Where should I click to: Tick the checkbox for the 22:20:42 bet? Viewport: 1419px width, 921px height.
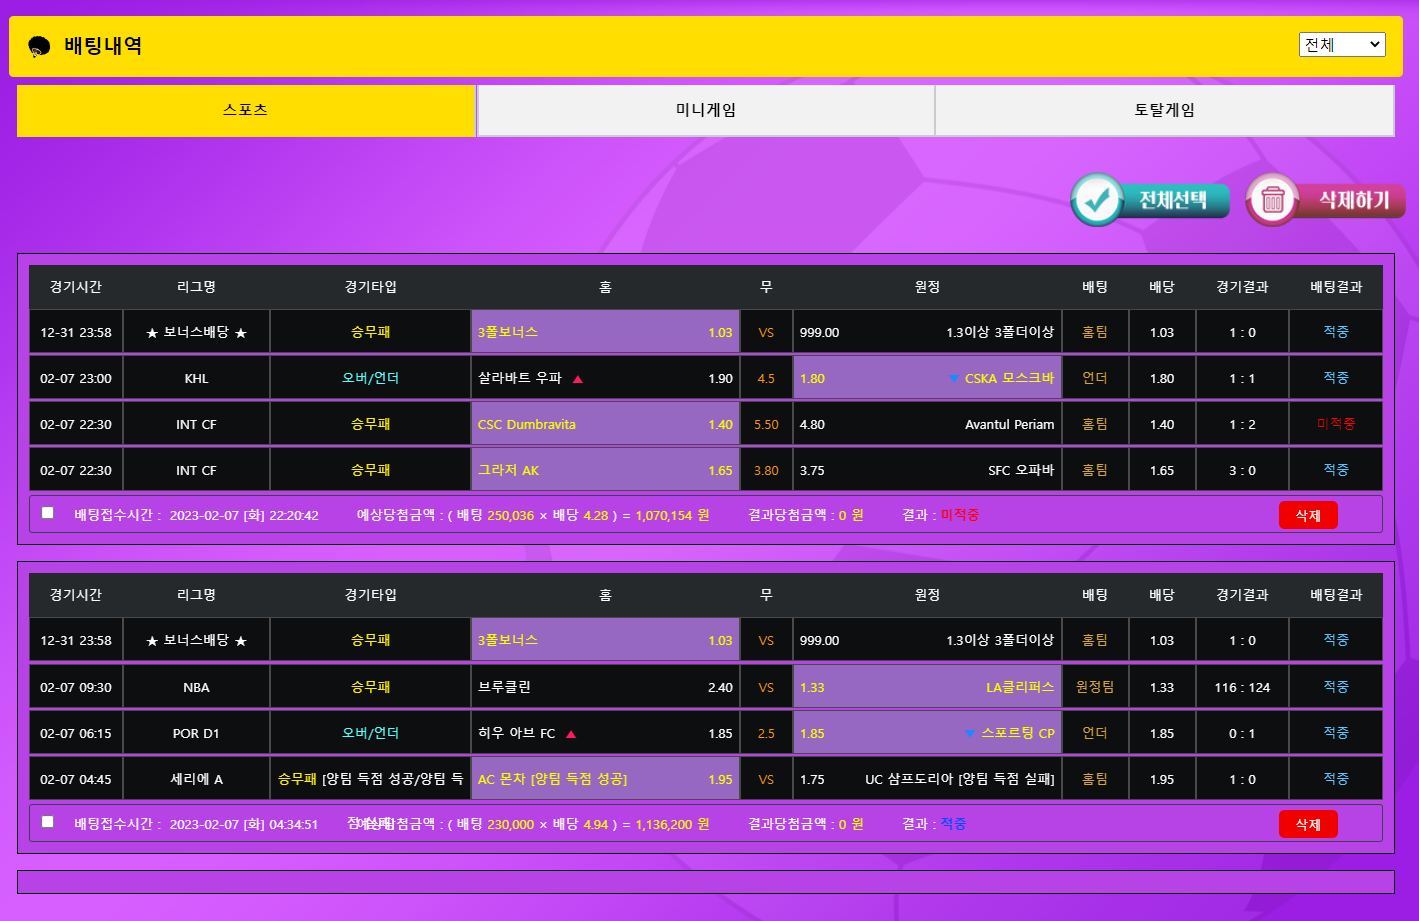click(48, 513)
